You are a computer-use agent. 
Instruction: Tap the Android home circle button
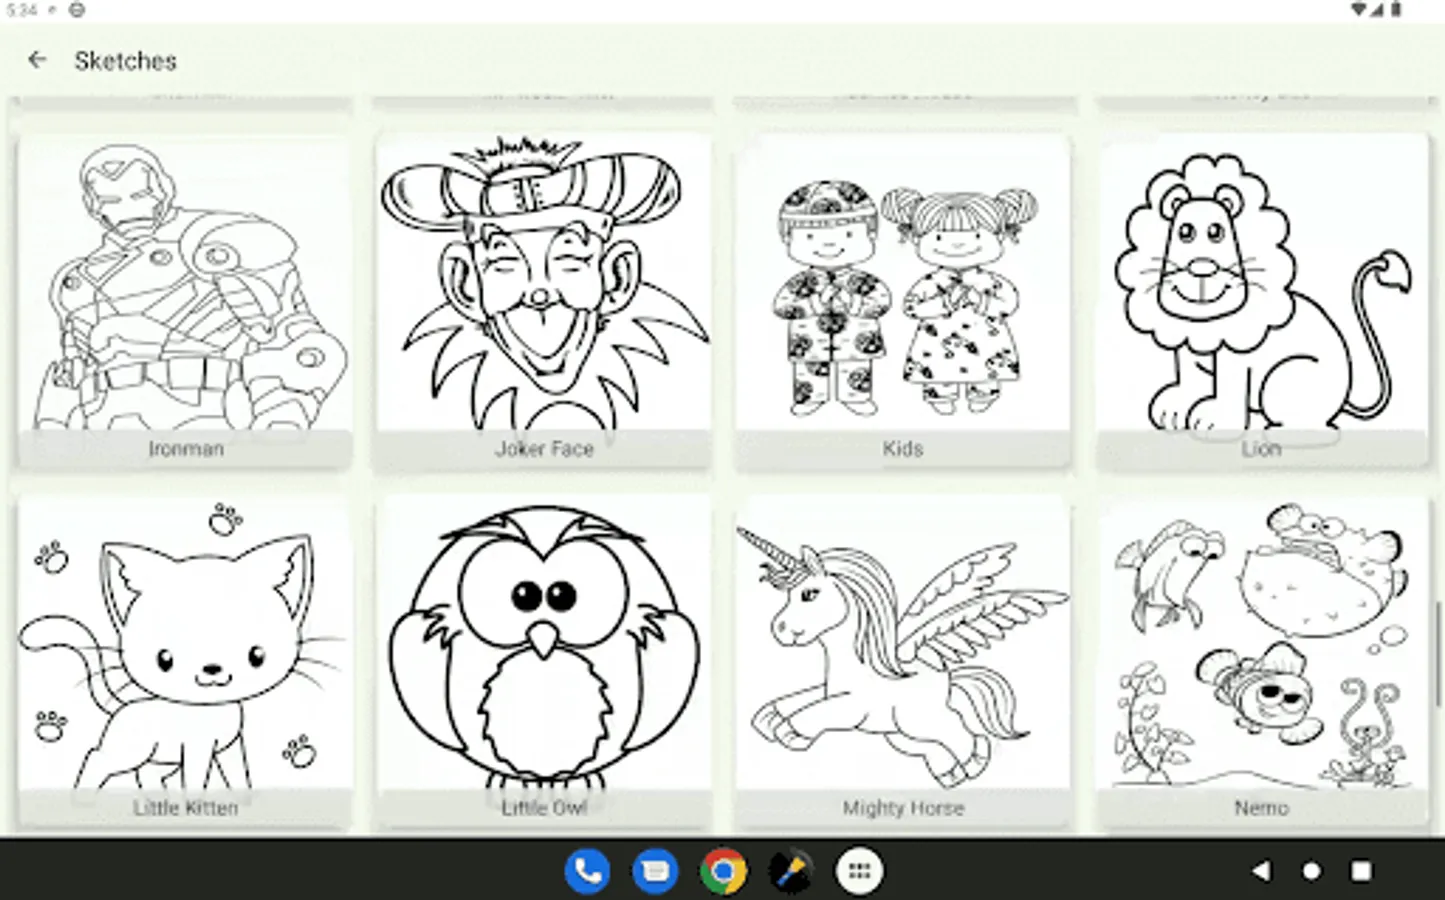point(1311,871)
